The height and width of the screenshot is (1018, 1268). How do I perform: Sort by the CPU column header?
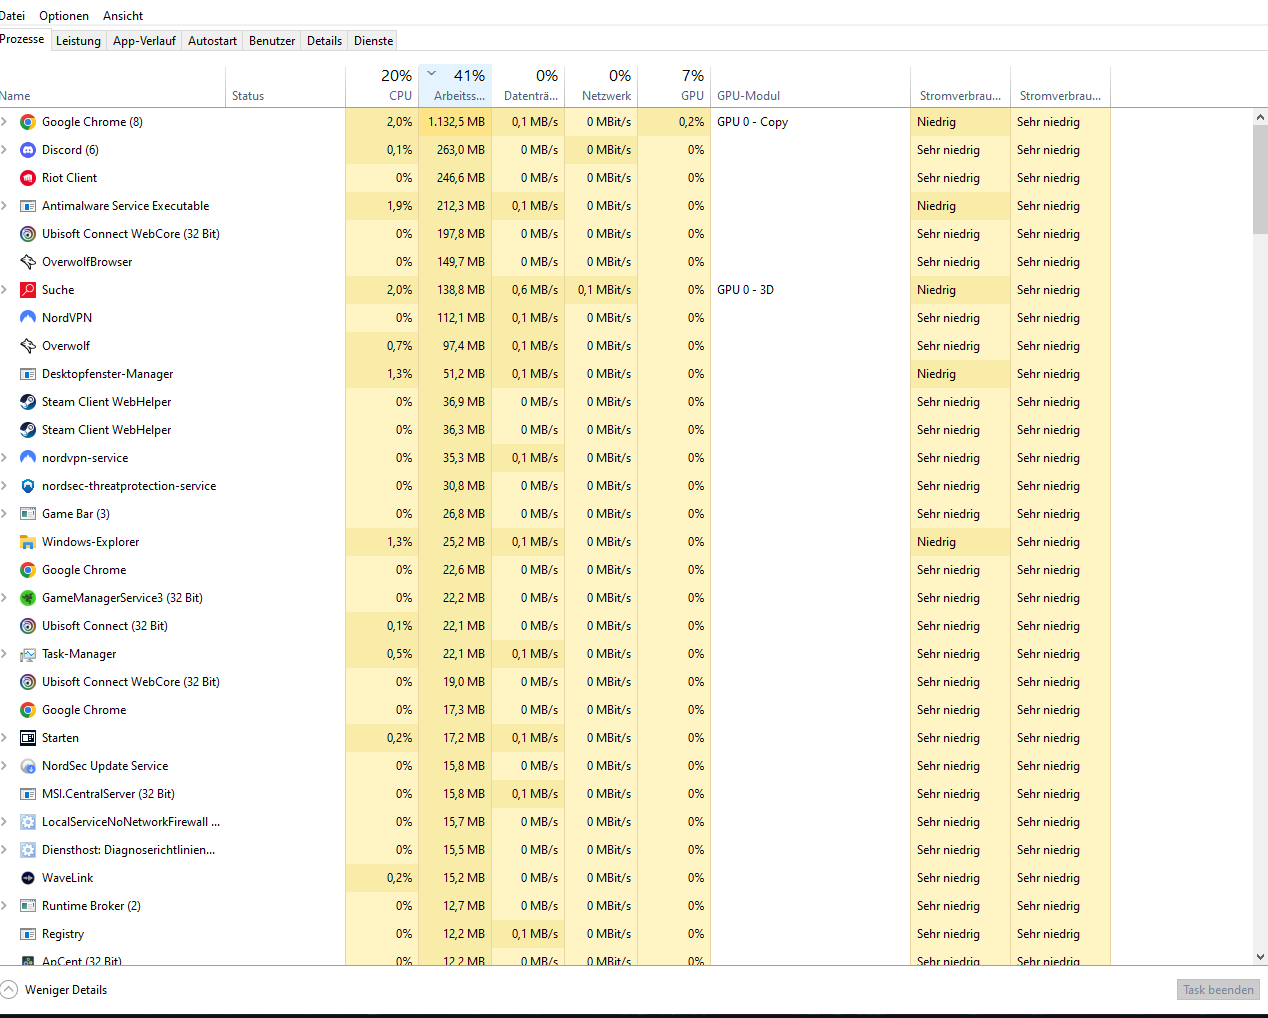click(382, 86)
